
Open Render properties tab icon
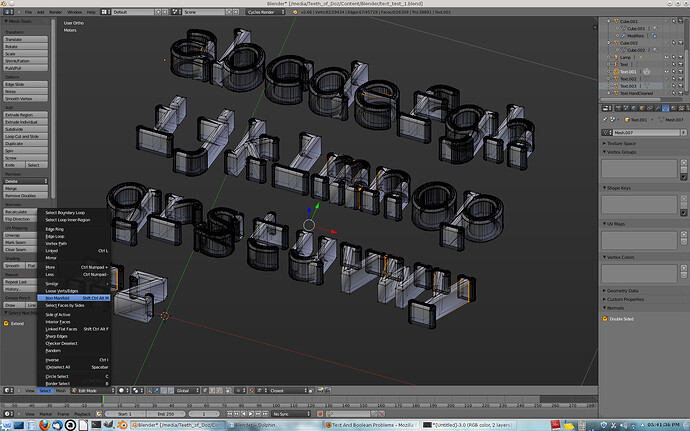(x=618, y=108)
